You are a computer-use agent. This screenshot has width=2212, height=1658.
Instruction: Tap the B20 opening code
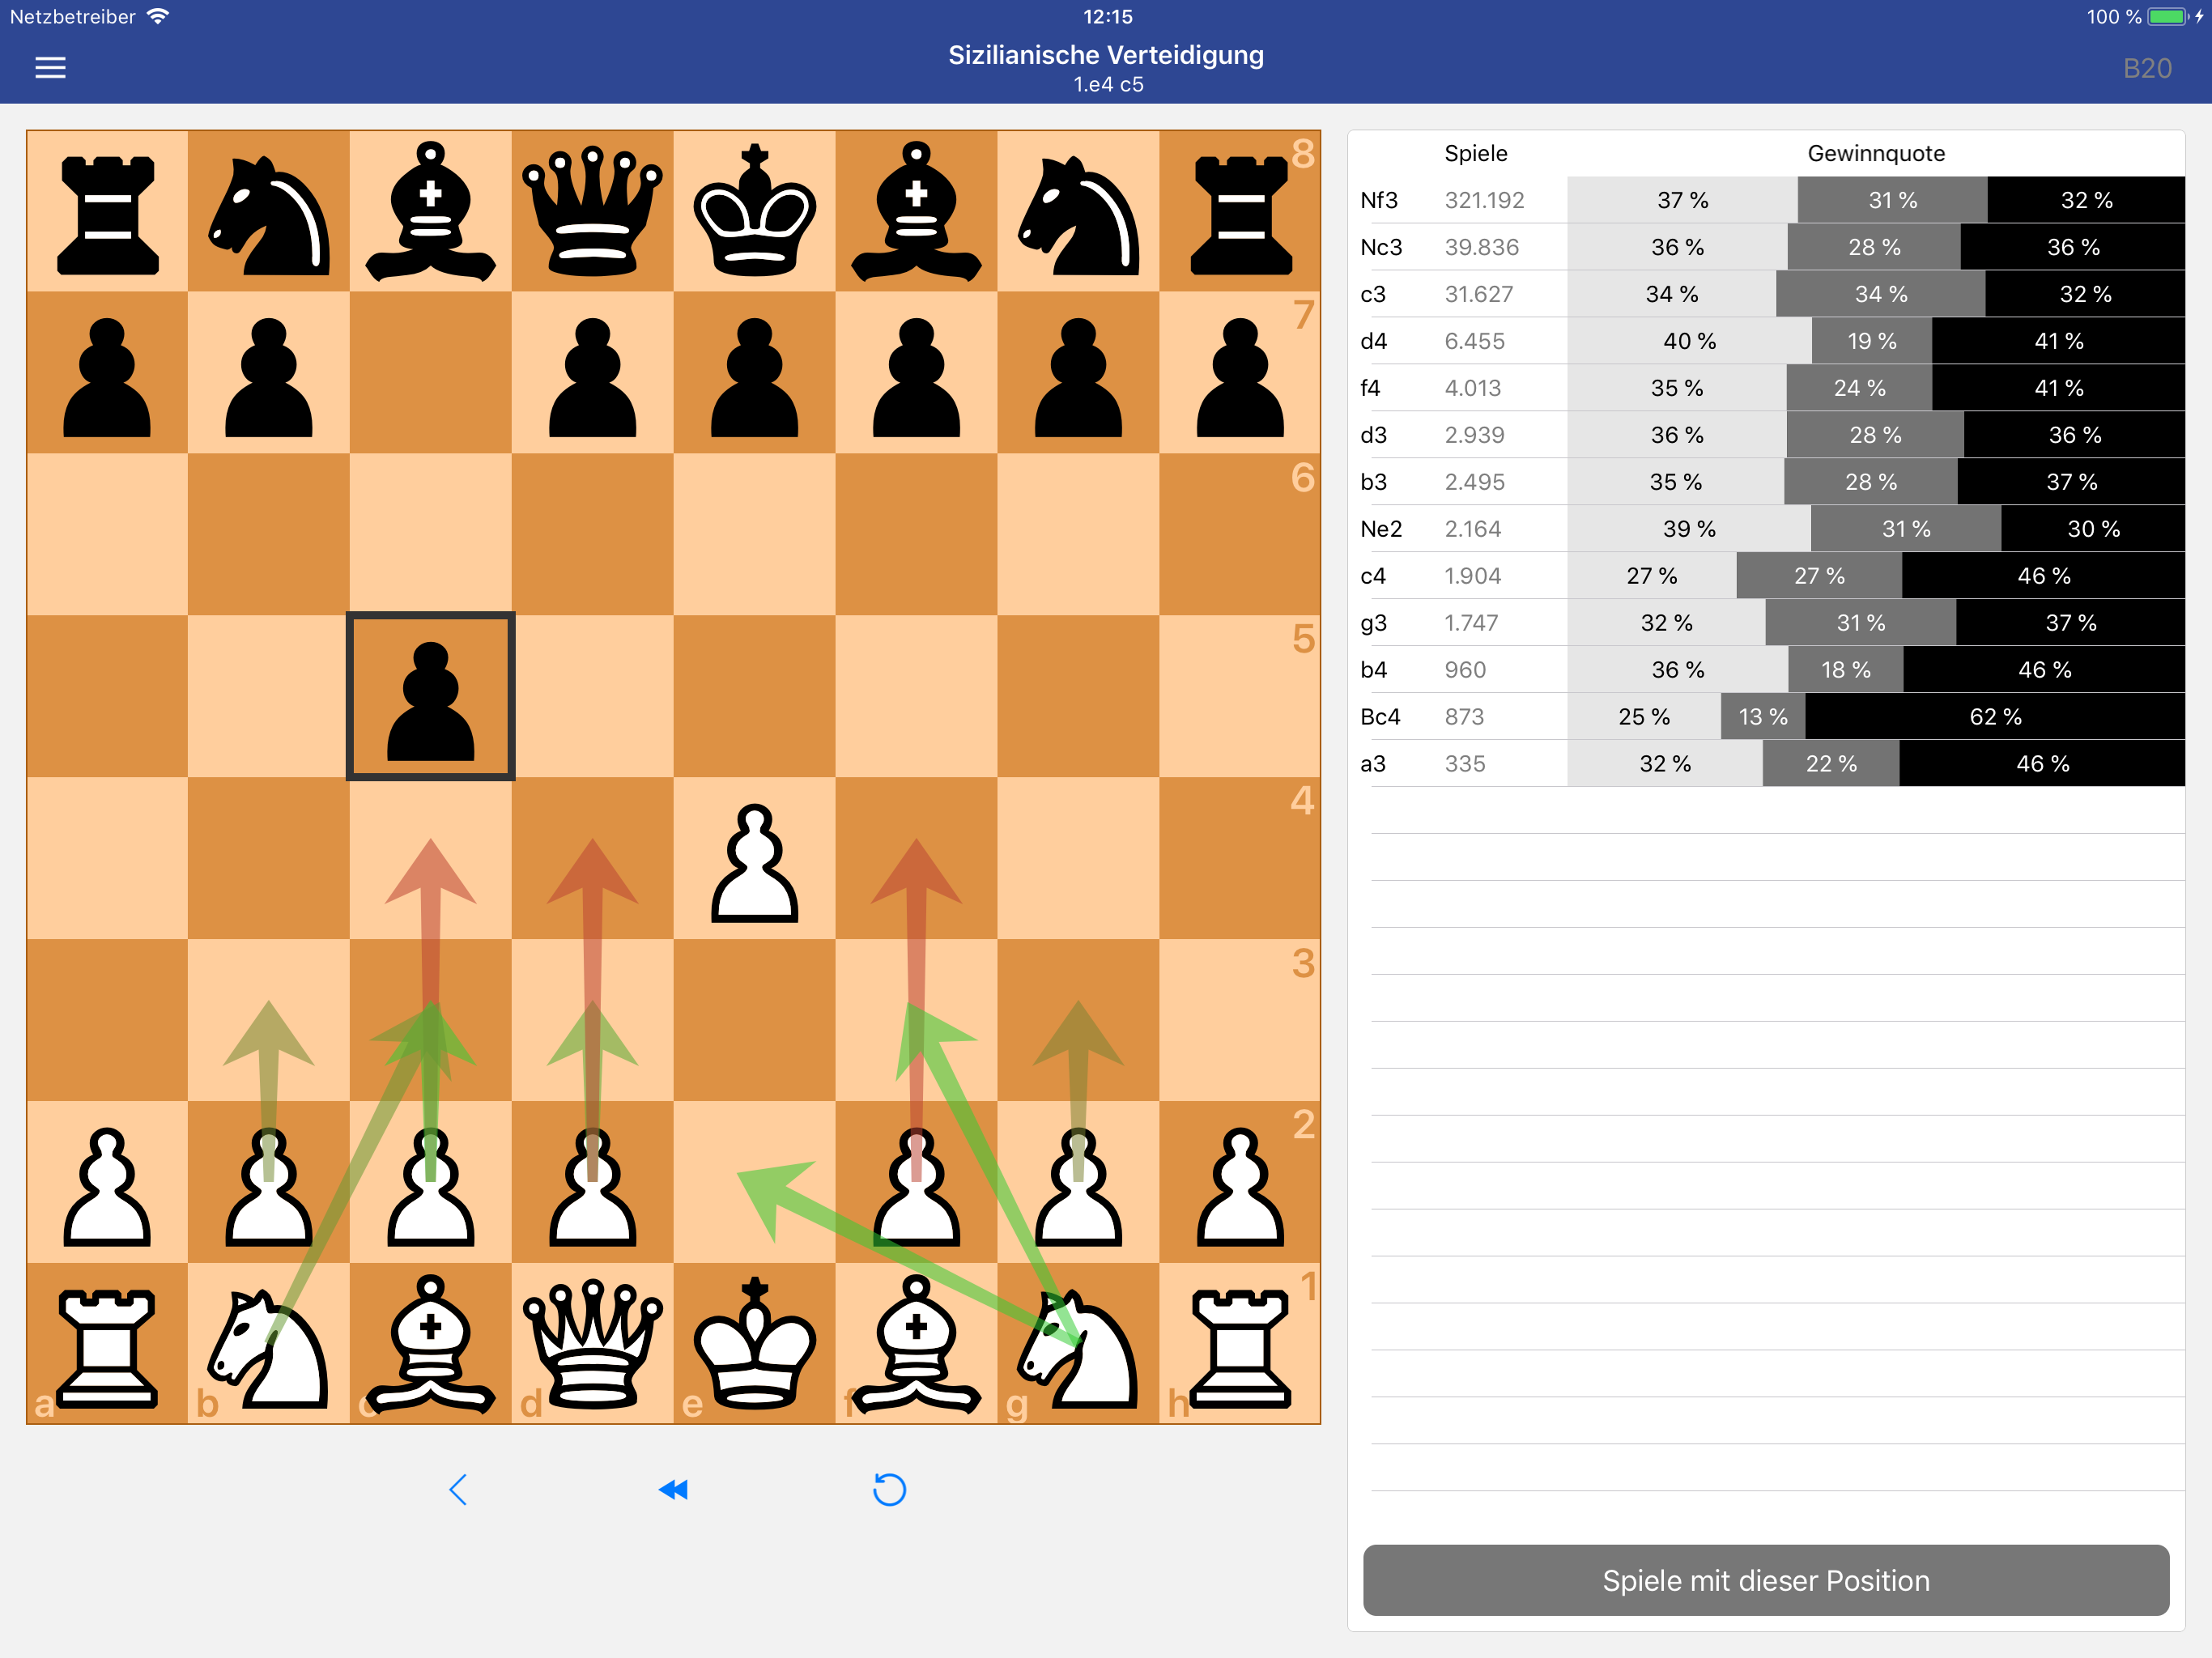[x=2146, y=68]
